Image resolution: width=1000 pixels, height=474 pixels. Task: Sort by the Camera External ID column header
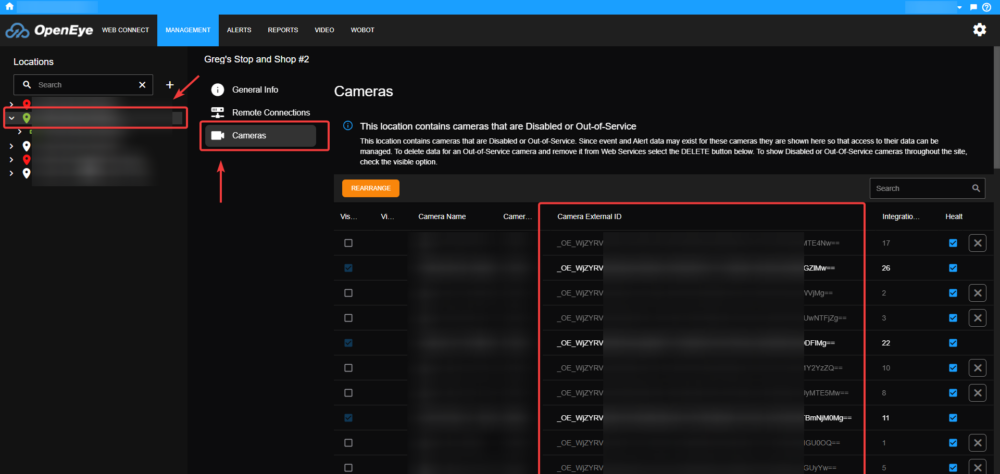pos(589,216)
